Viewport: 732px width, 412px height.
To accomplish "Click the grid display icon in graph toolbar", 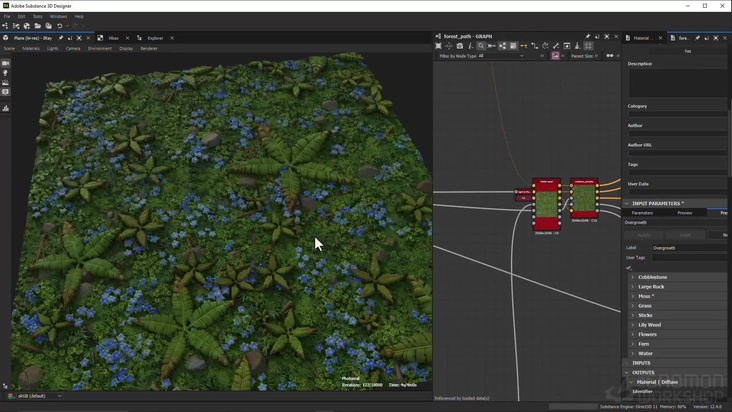I will [x=588, y=46].
